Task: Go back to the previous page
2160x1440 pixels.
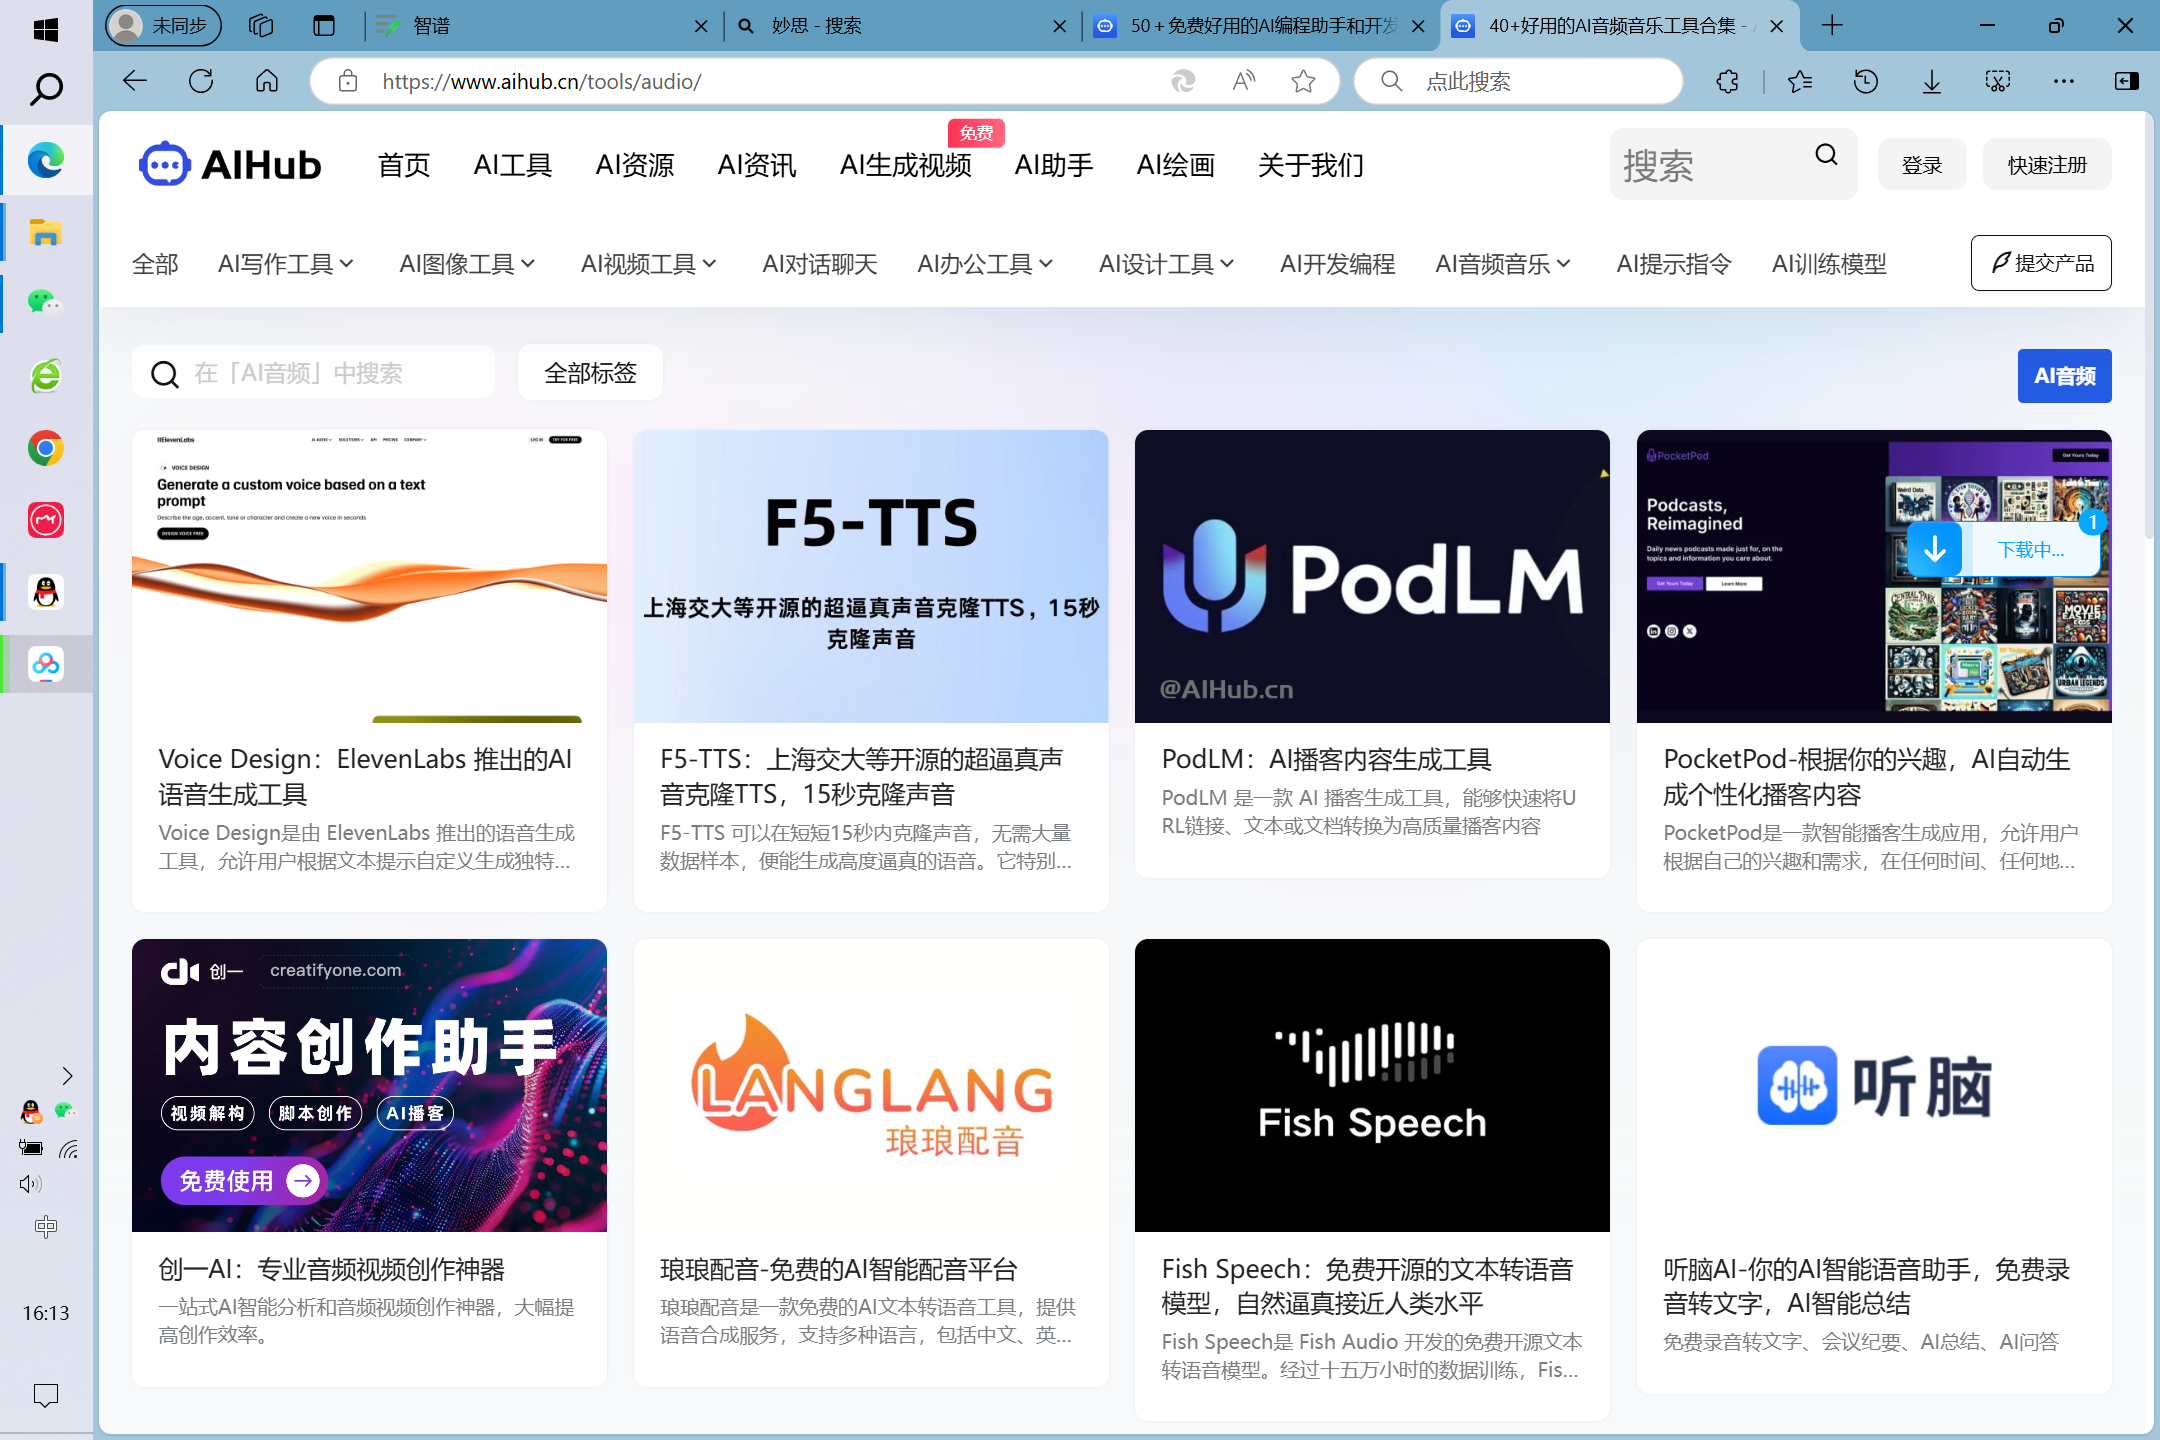Action: tap(135, 81)
